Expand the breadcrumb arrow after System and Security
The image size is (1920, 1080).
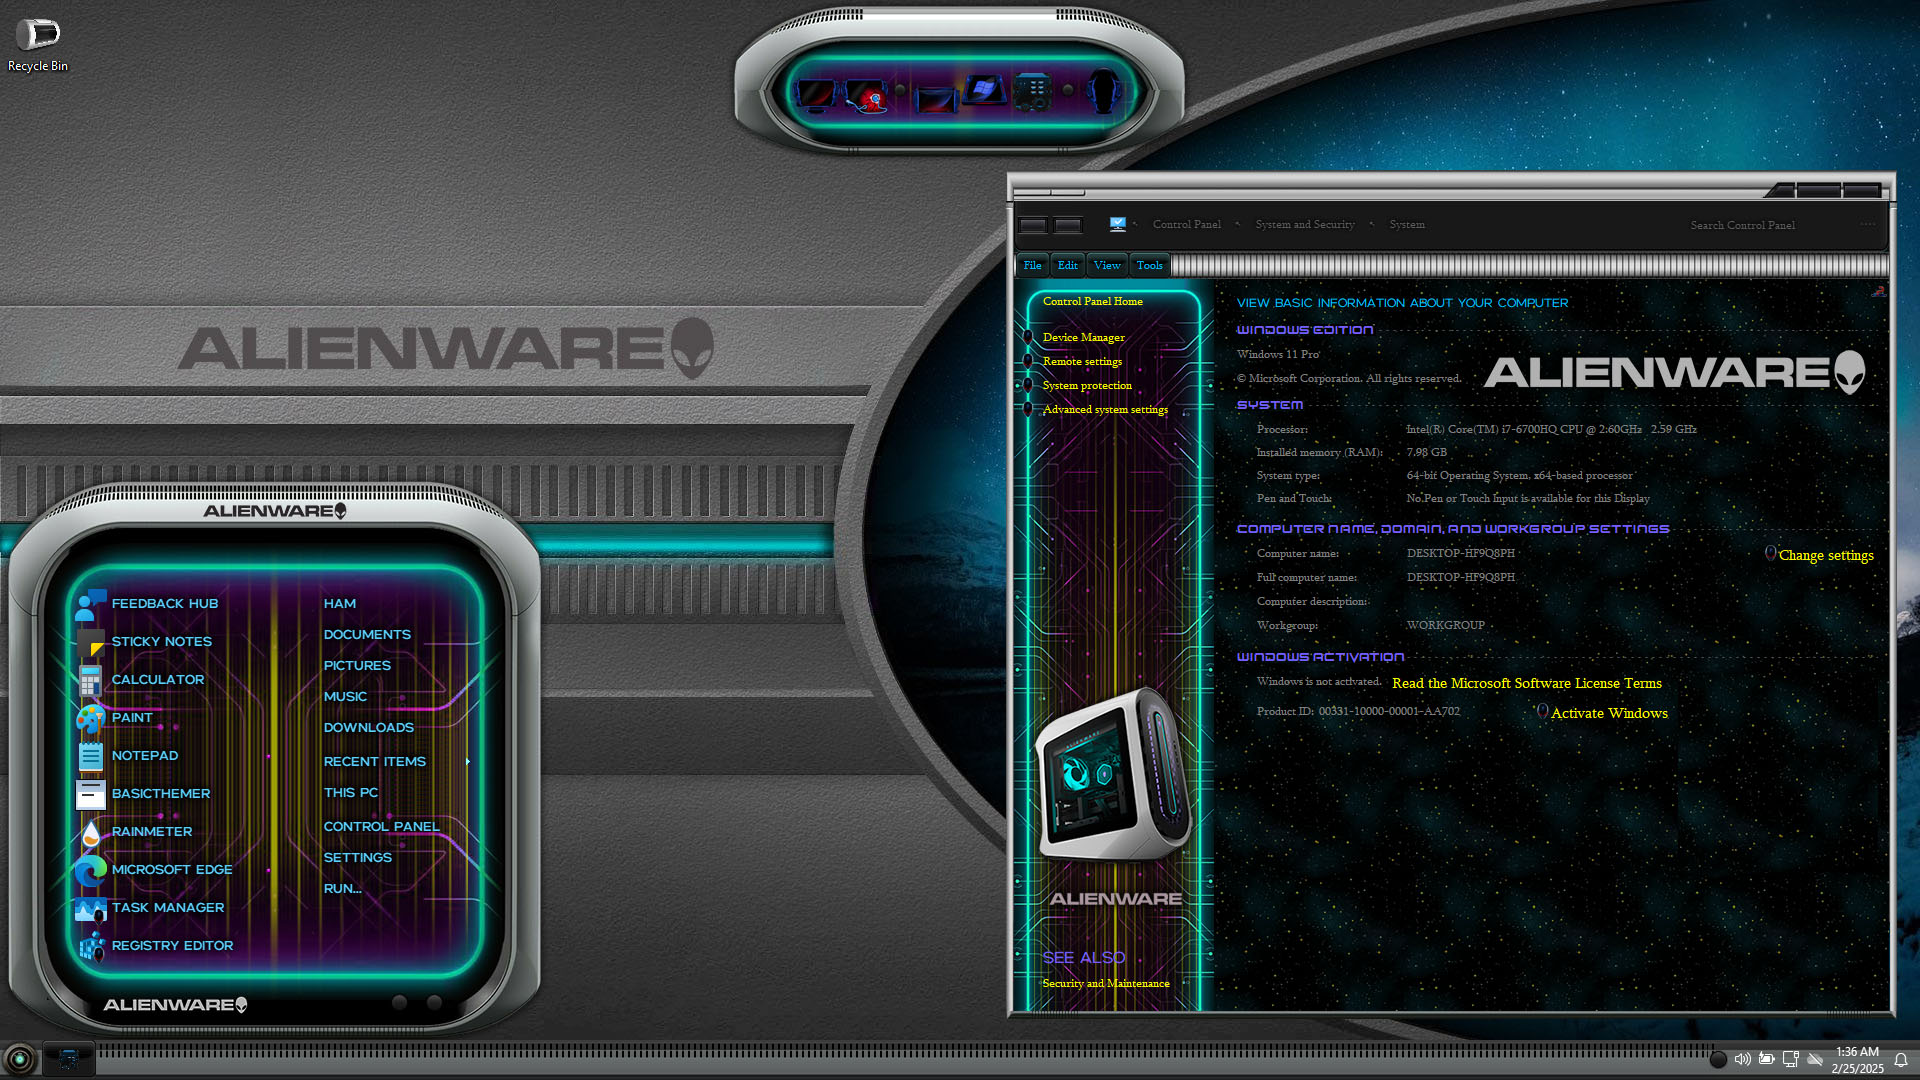click(x=1371, y=225)
